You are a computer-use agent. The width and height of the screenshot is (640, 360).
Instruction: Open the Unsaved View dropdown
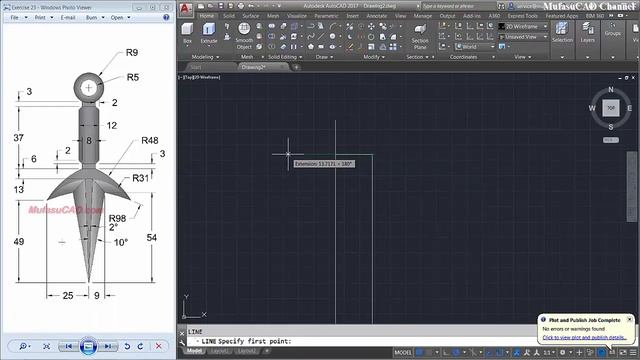pyautogui.click(x=523, y=37)
